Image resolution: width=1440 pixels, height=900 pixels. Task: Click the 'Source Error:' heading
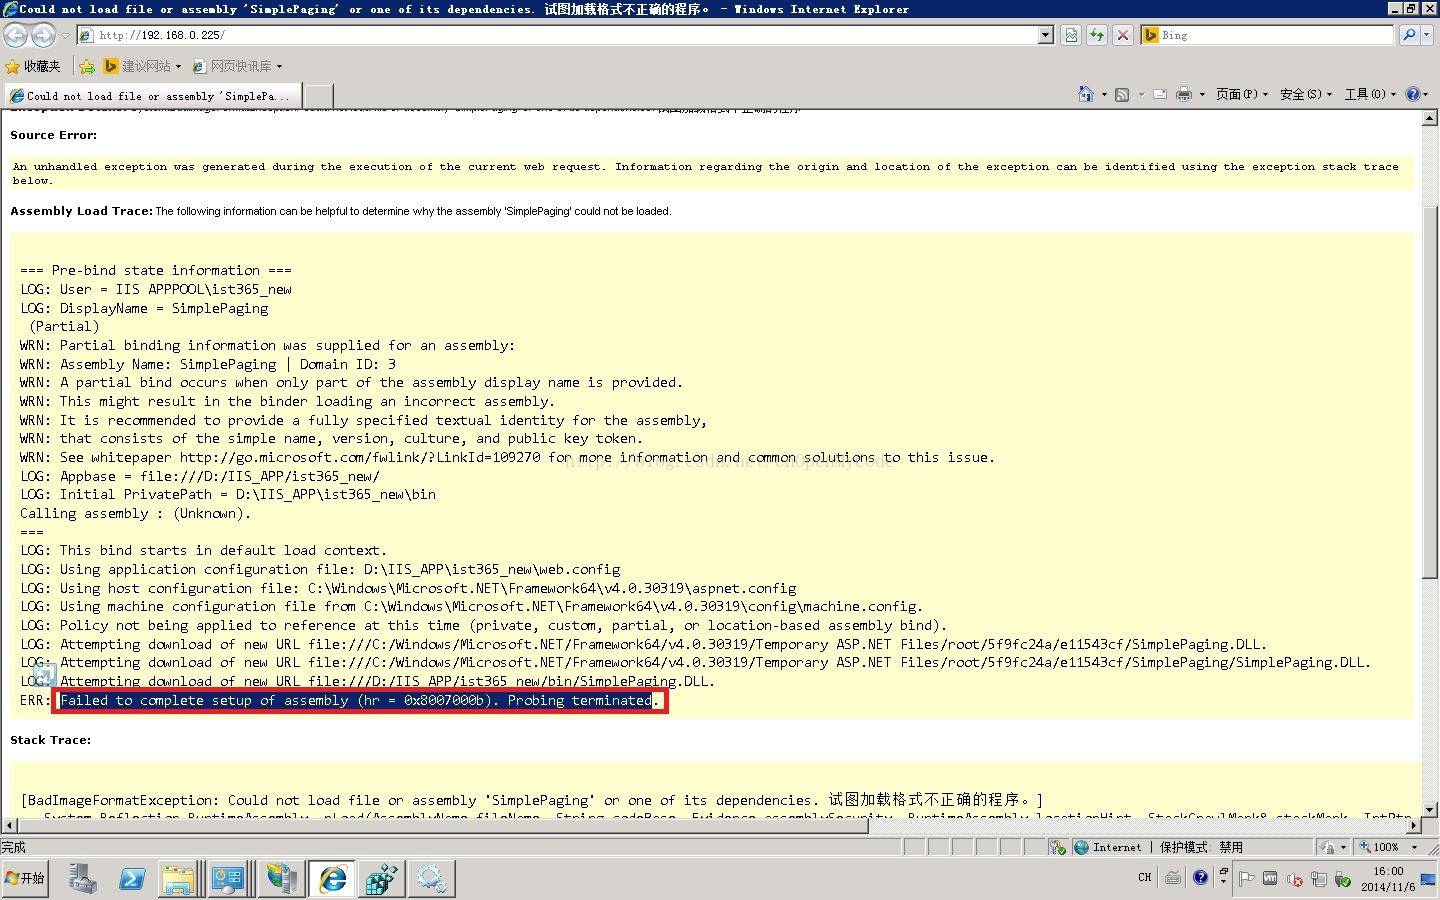[53, 135]
